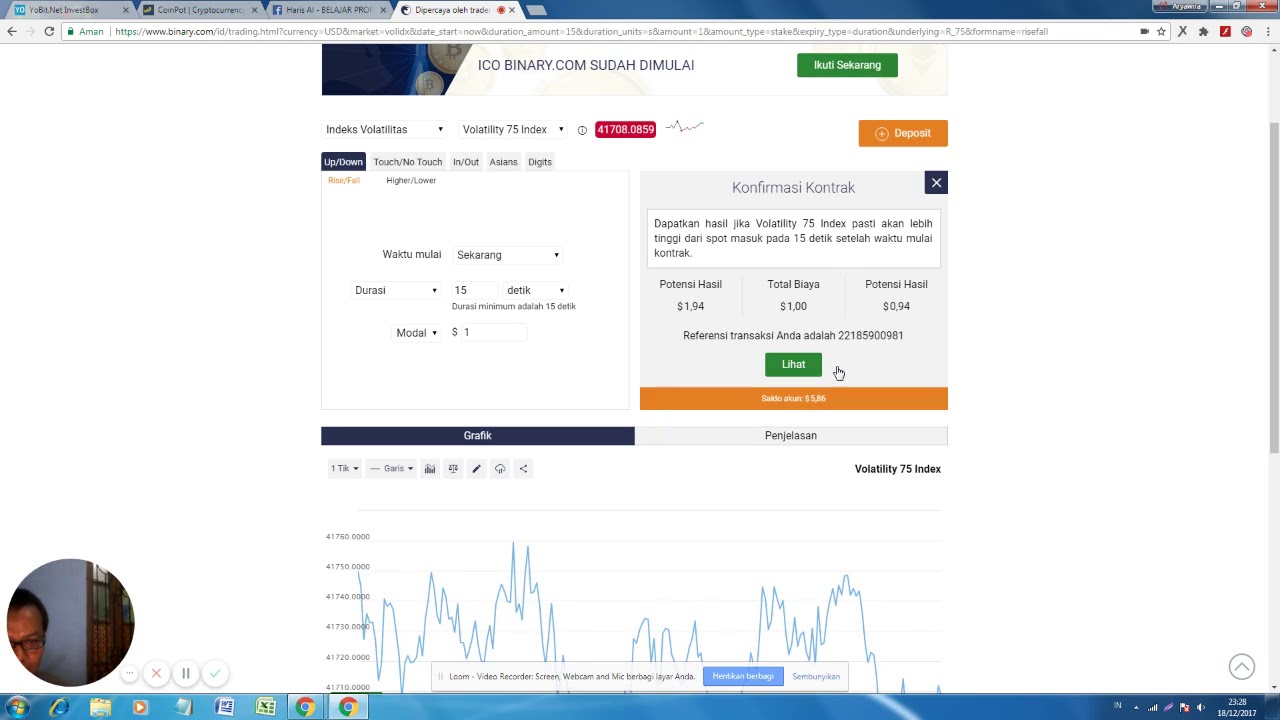Click the spot price 41708.0859
This screenshot has height=720, width=1280.
625,129
